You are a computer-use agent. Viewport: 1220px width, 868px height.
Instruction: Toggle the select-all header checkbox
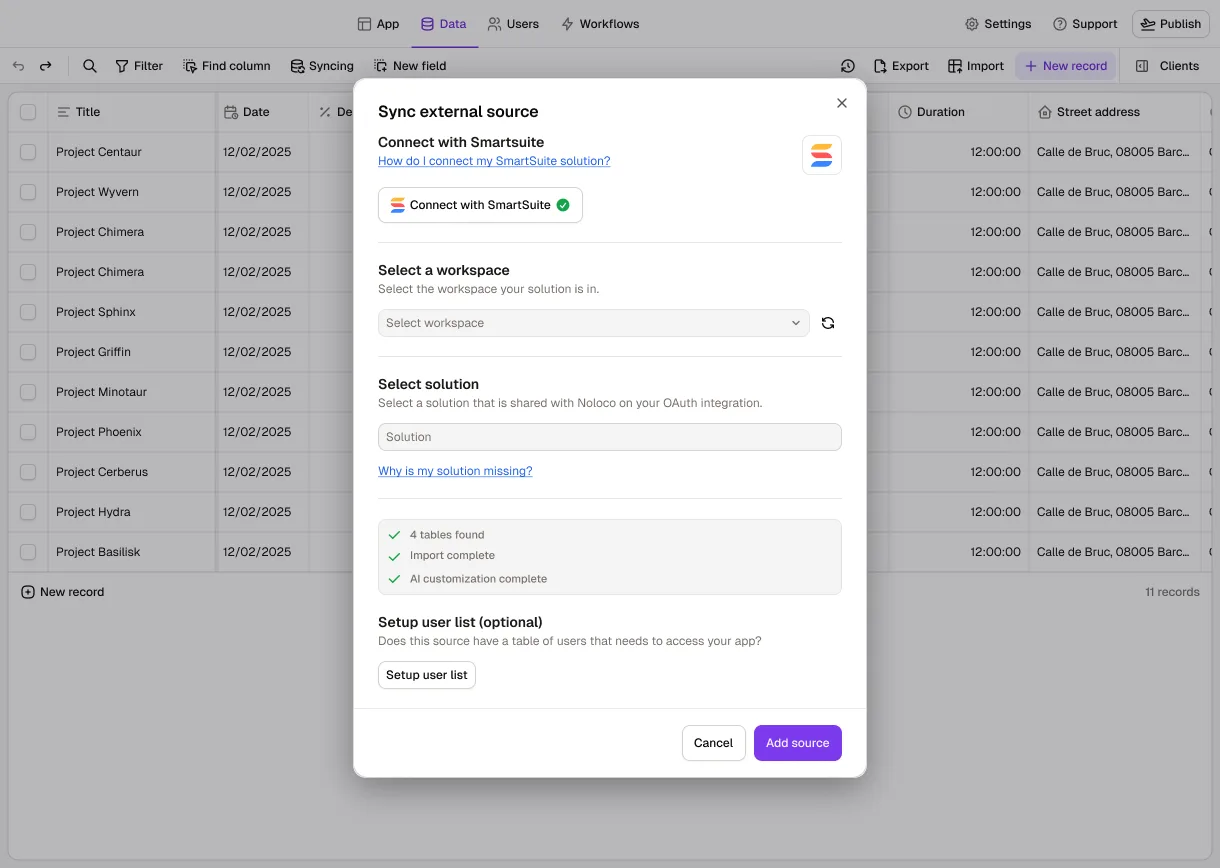[28, 112]
